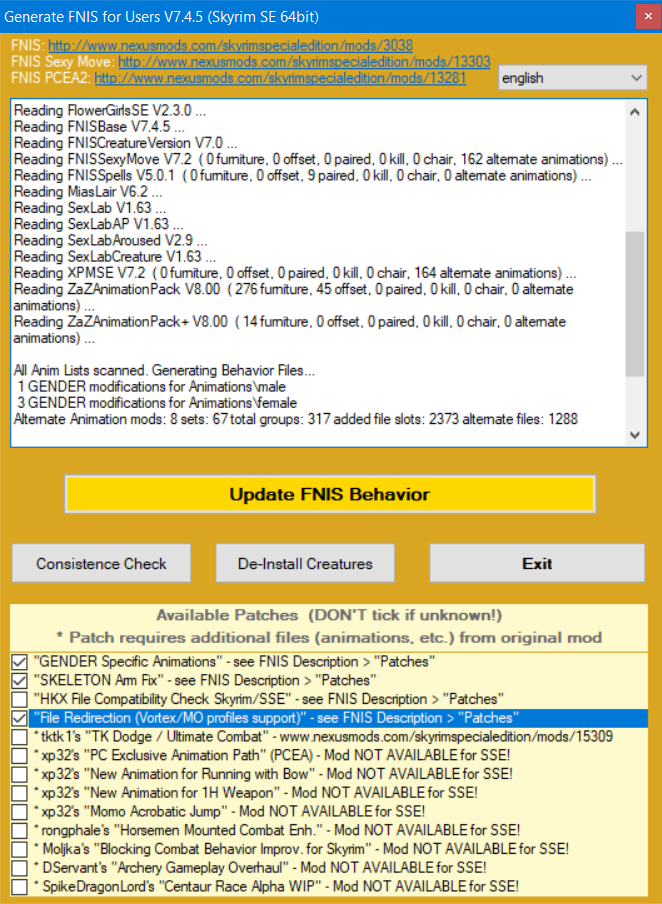Screen dimensions: 662x904
Task: Click the log scrollbar down arrow
Action: pyautogui.click(x=635, y=435)
